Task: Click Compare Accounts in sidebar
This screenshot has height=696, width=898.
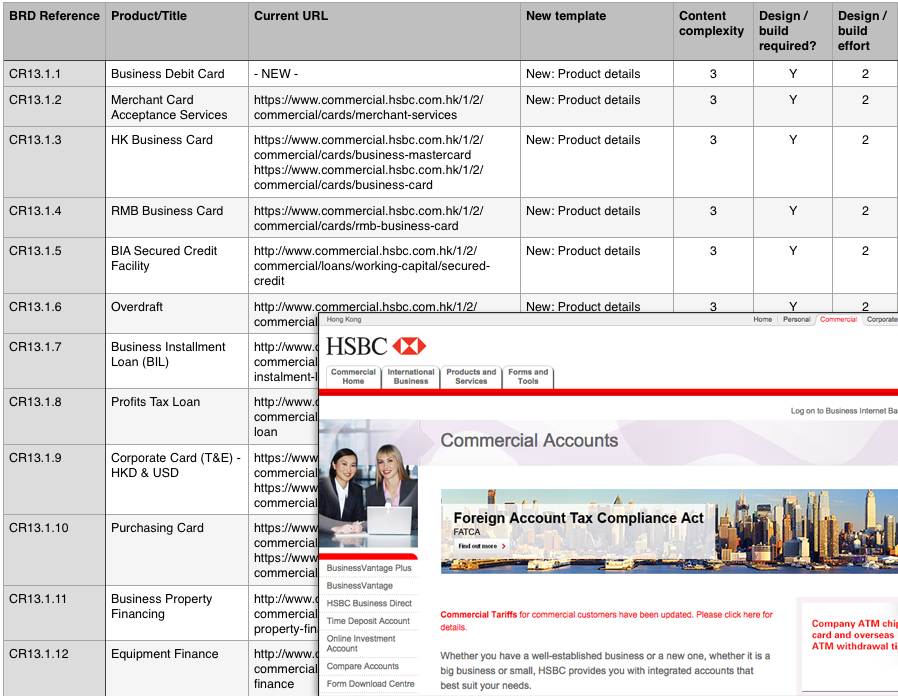Action: tap(363, 666)
